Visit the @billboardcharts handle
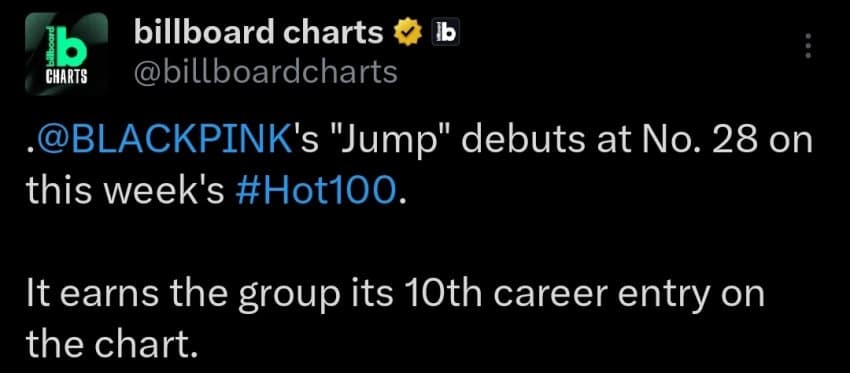Screen dimensions: 850x373 265,71
